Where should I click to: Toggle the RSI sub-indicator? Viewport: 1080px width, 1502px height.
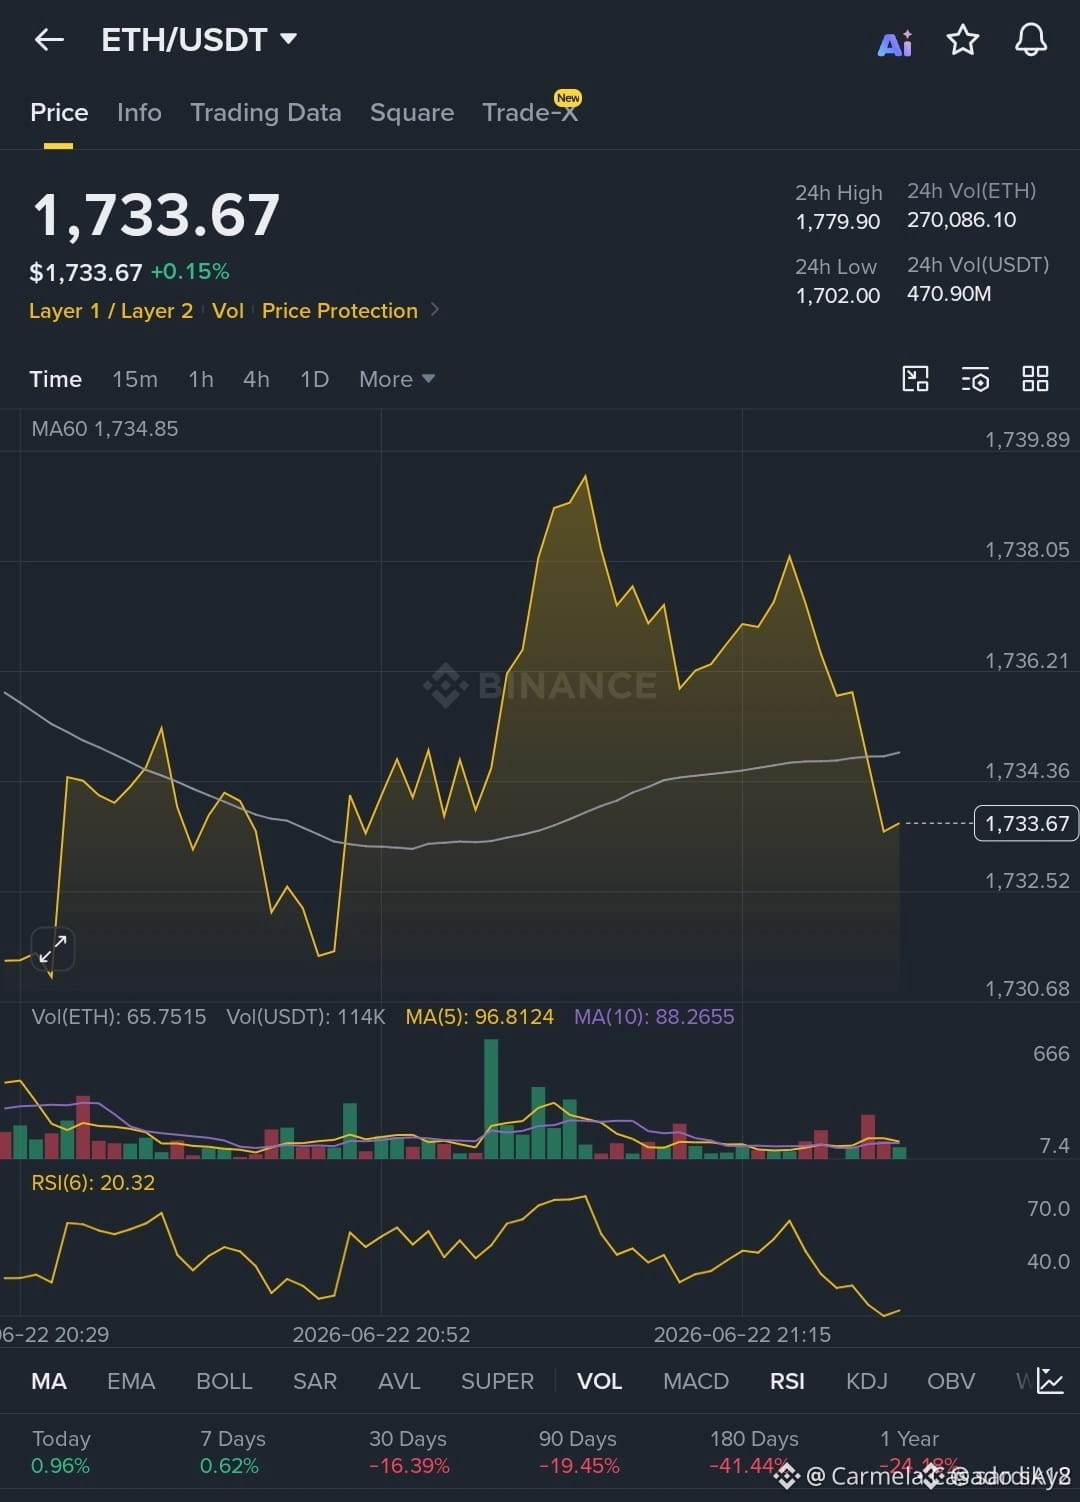pos(787,1381)
